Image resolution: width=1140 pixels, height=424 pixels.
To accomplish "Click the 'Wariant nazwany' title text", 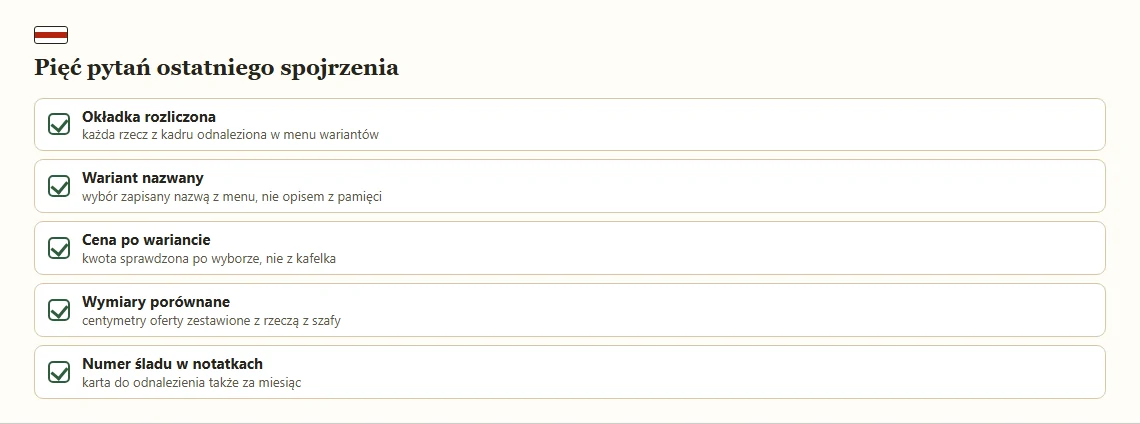I will pos(142,177).
